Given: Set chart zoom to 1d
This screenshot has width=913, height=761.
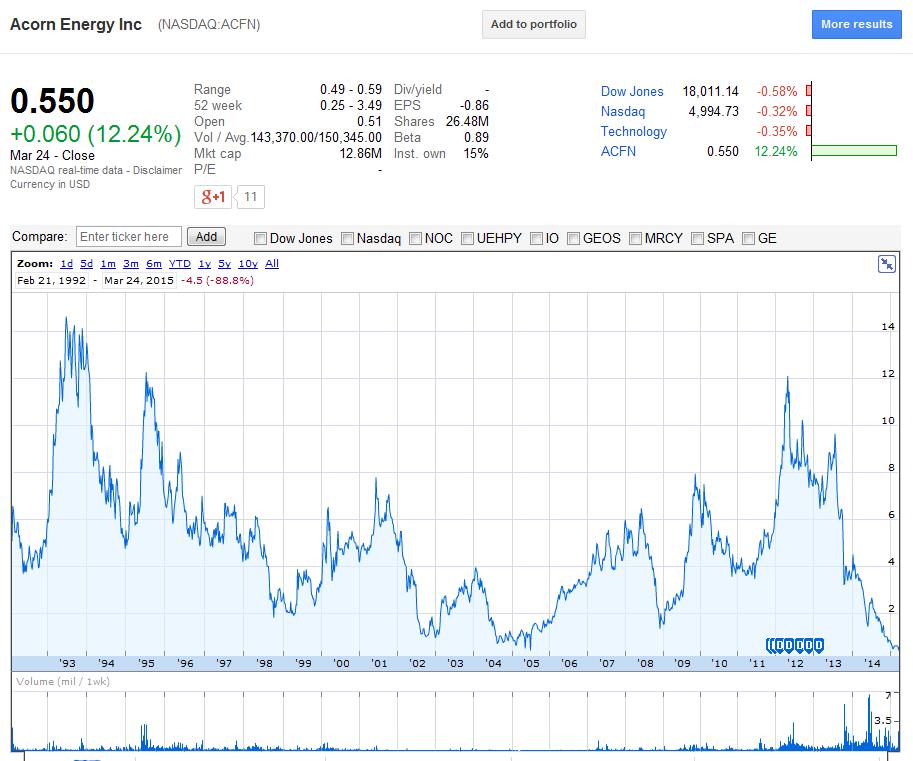Looking at the screenshot, I should click(66, 264).
